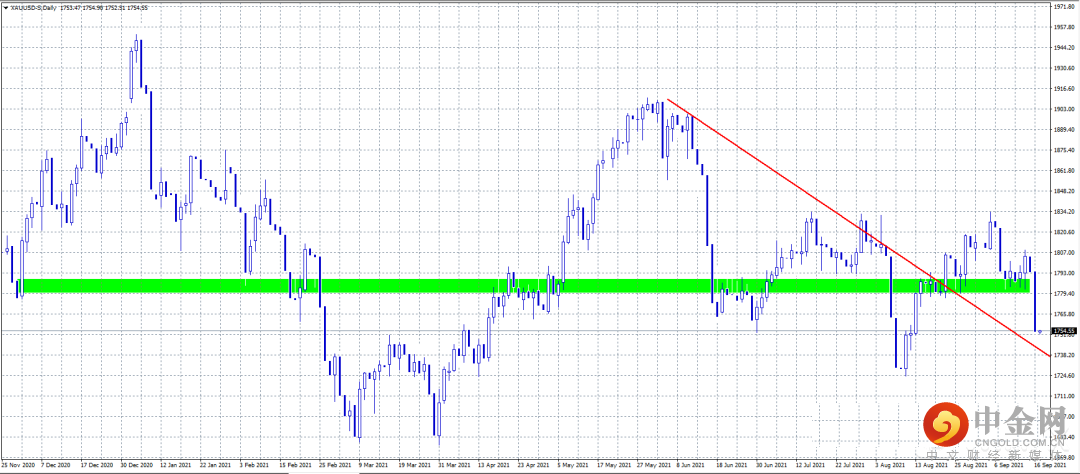
Task: Select the green horizontal support zone rectangle
Action: pyautogui.click(x=523, y=285)
